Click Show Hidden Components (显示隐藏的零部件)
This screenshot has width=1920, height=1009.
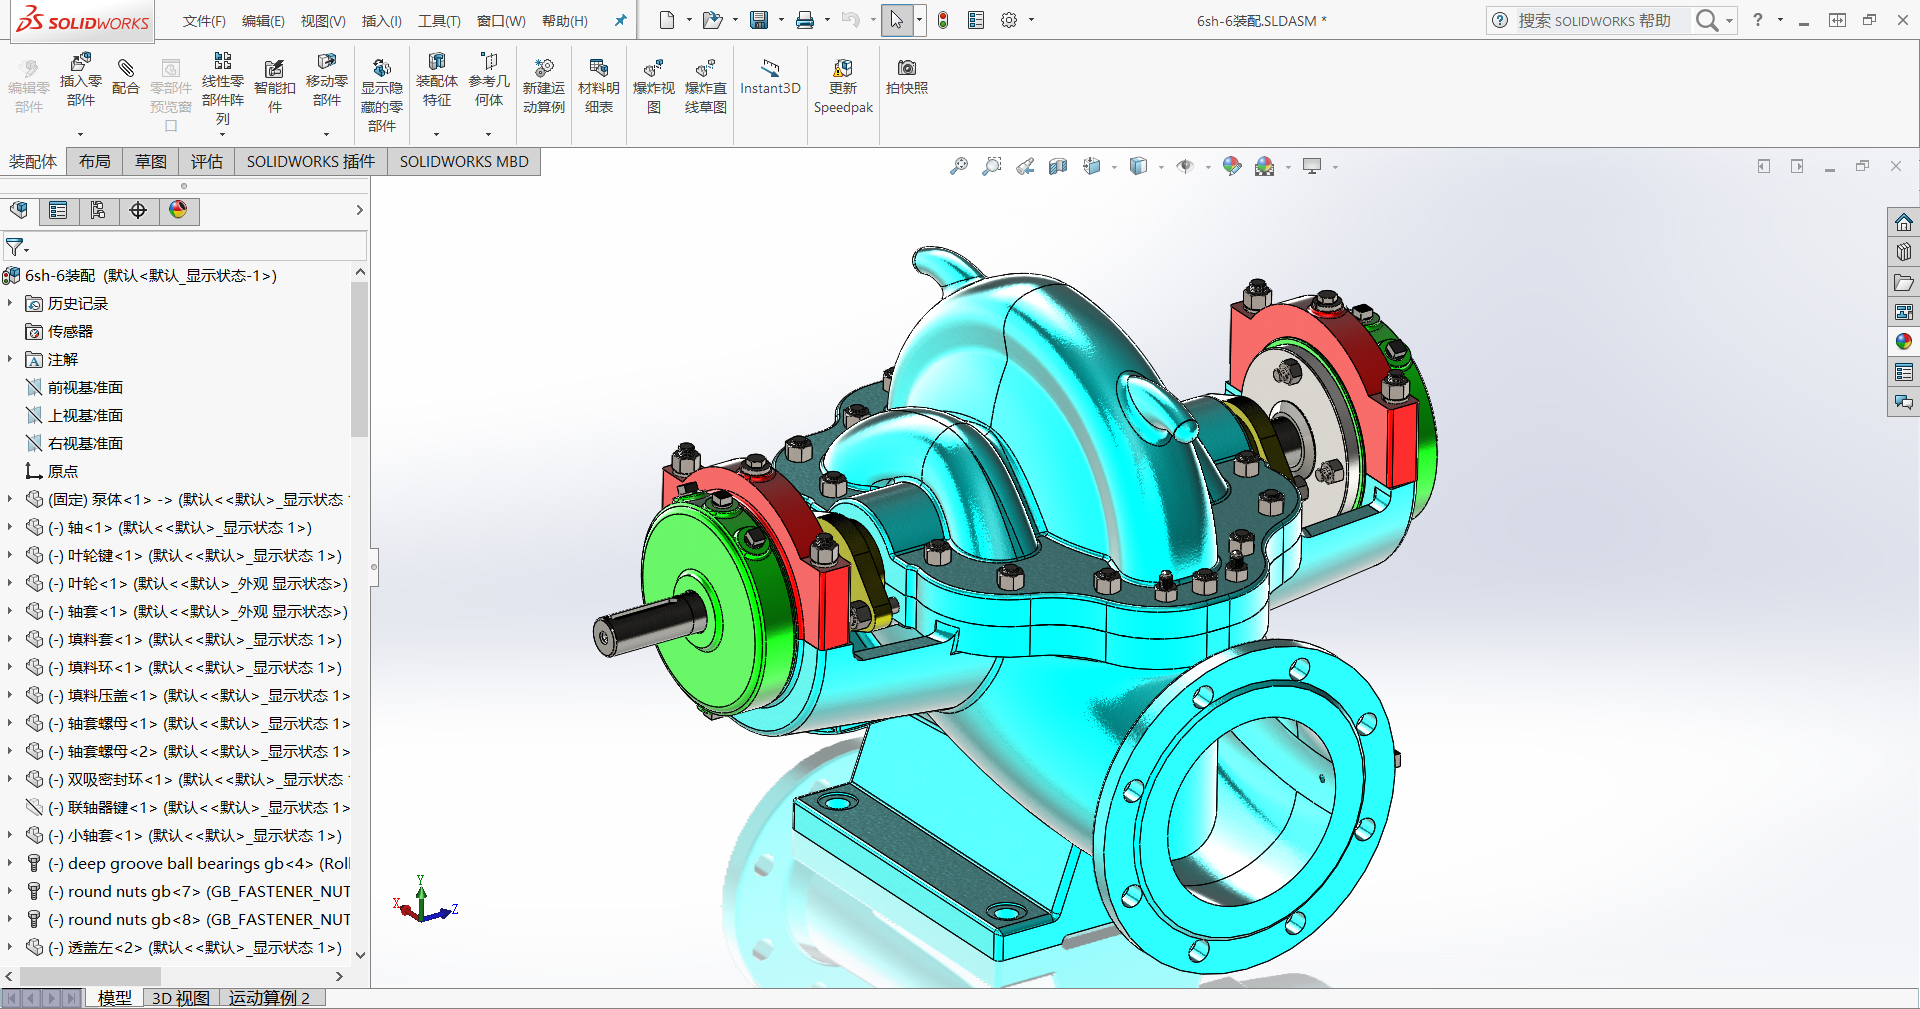pyautogui.click(x=382, y=94)
